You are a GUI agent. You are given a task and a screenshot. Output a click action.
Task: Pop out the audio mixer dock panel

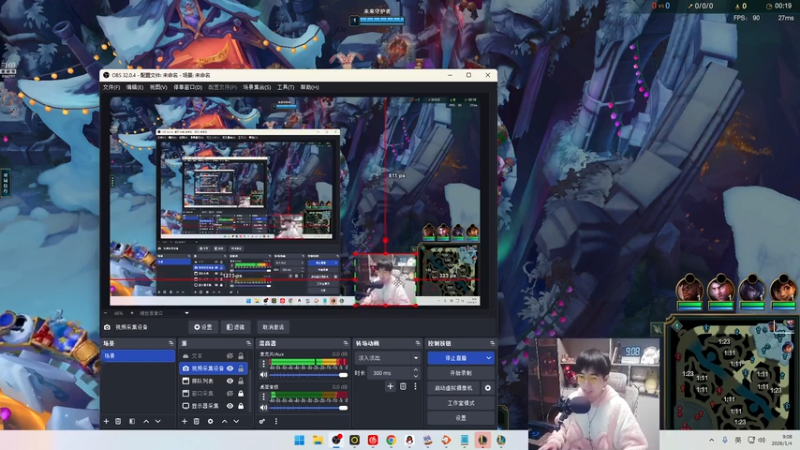pos(345,343)
